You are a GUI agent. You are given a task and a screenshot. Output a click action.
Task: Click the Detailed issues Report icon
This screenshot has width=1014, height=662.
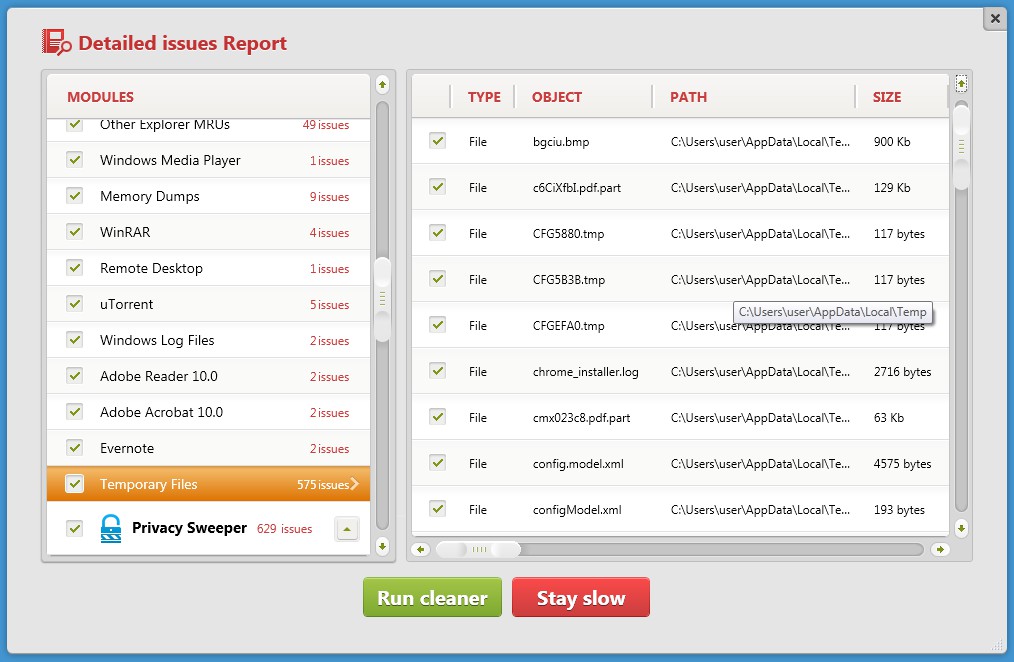pyautogui.click(x=56, y=43)
